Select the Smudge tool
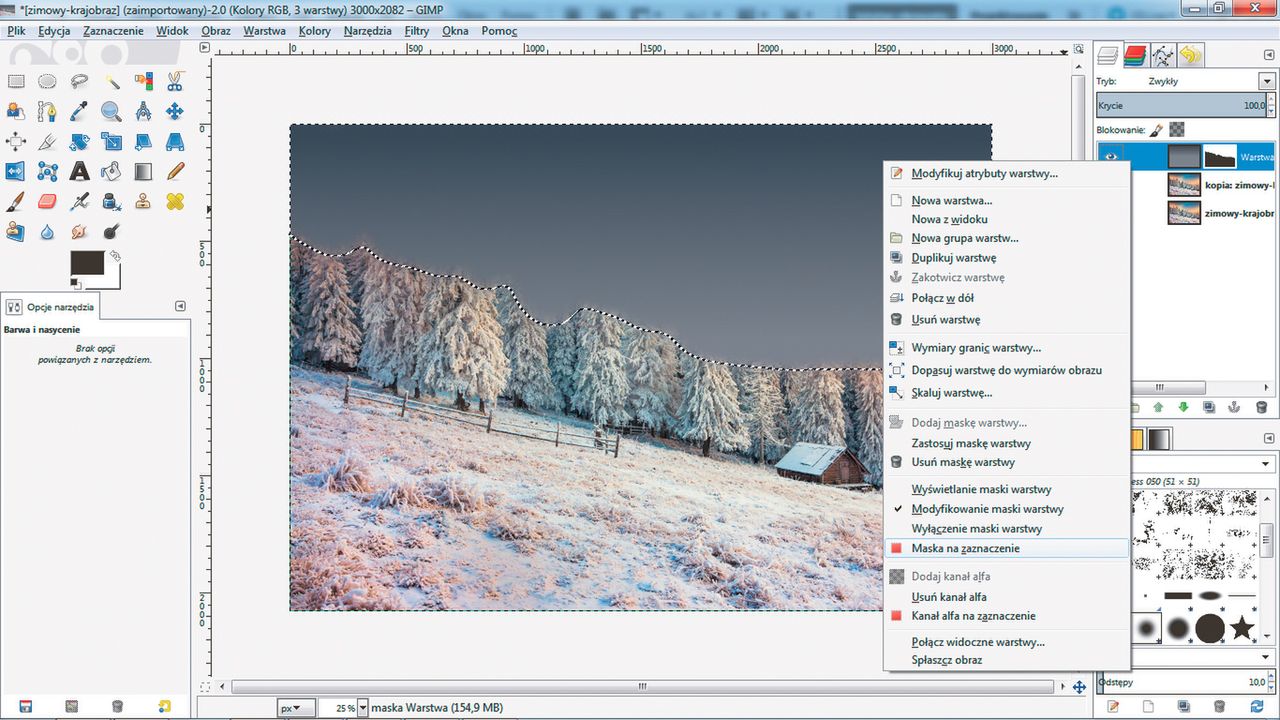The image size is (1280, 720). 79,232
